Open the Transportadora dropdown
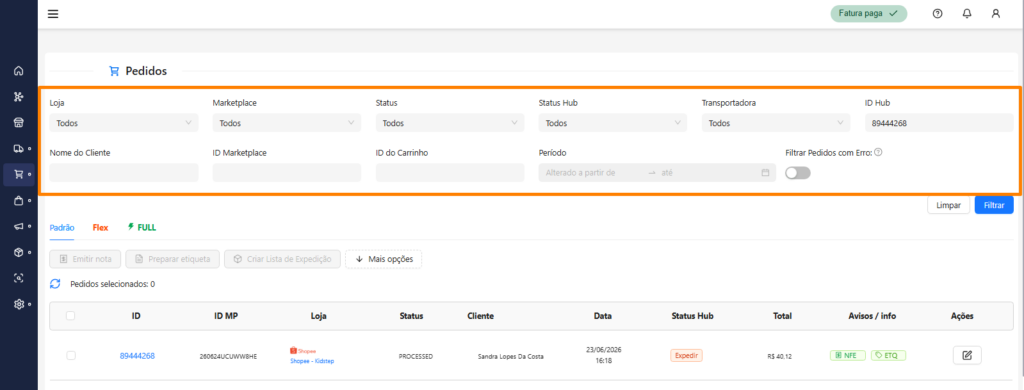The width and height of the screenshot is (1024, 390). pos(776,123)
